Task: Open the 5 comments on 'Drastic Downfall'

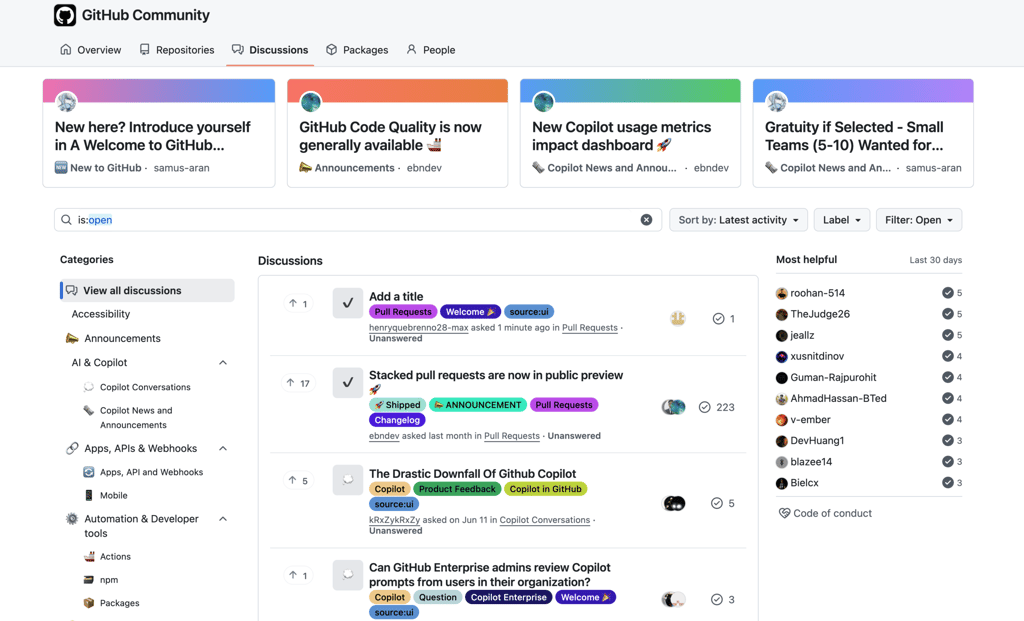Action: (723, 503)
